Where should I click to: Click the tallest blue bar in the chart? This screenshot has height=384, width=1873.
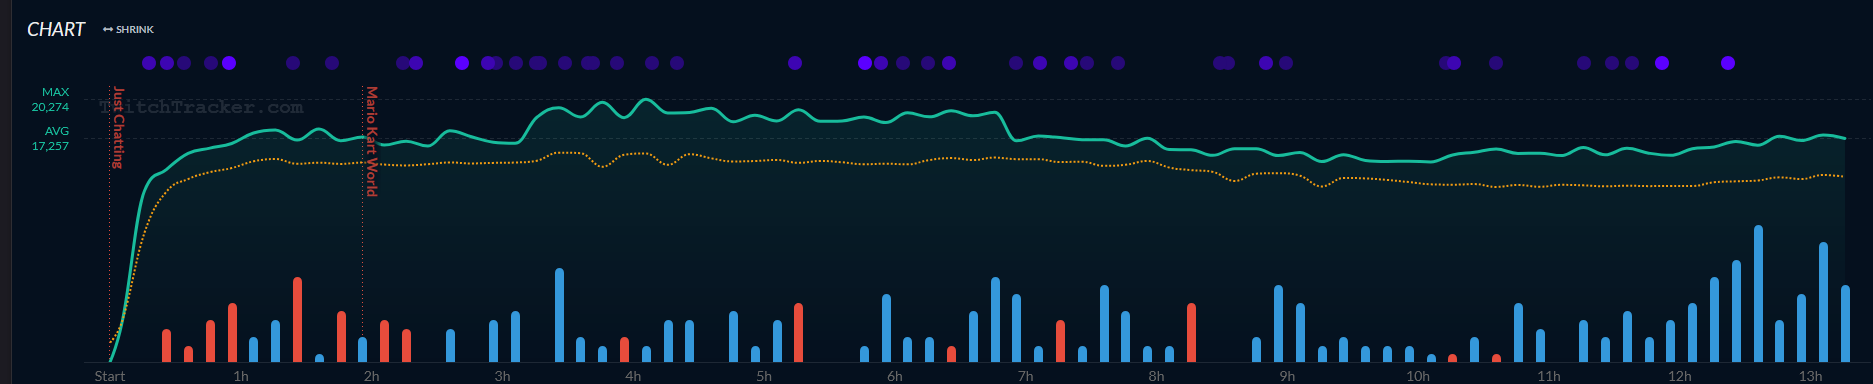(x=1758, y=294)
